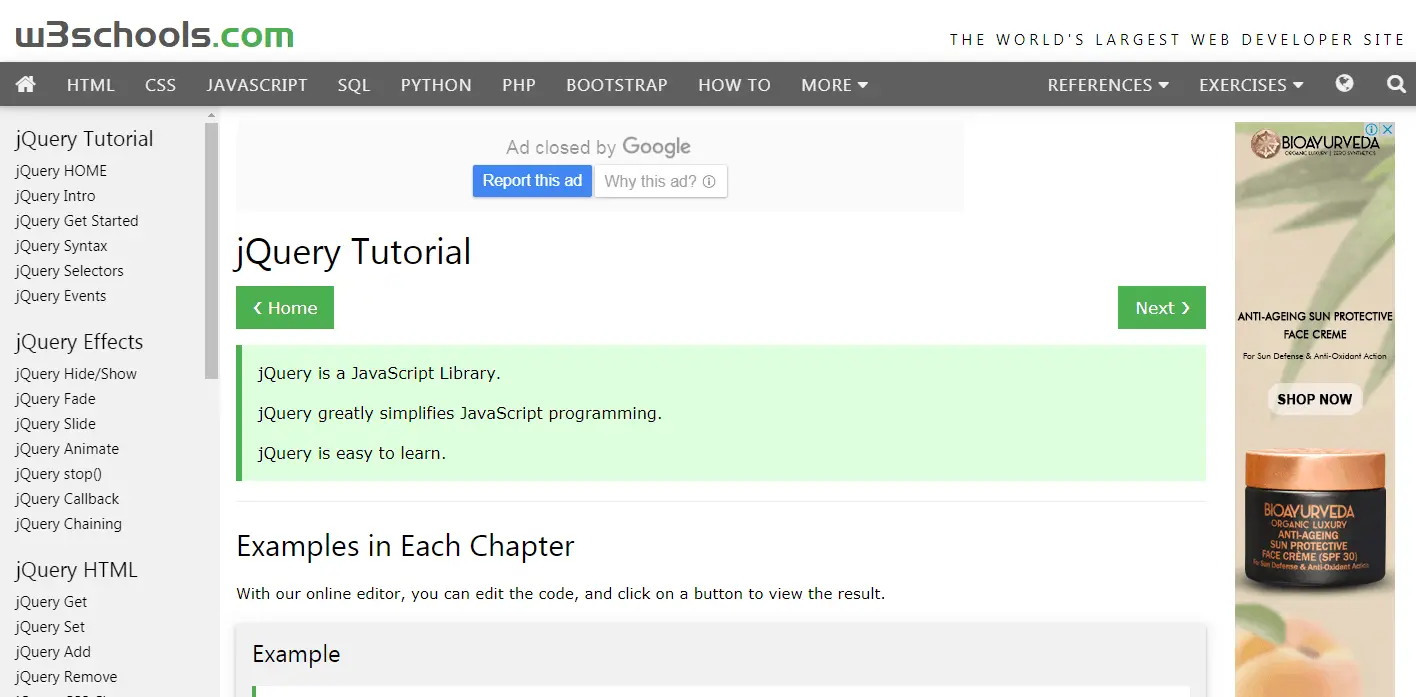Click the Bioayurveda face creme jar image

(1314, 520)
